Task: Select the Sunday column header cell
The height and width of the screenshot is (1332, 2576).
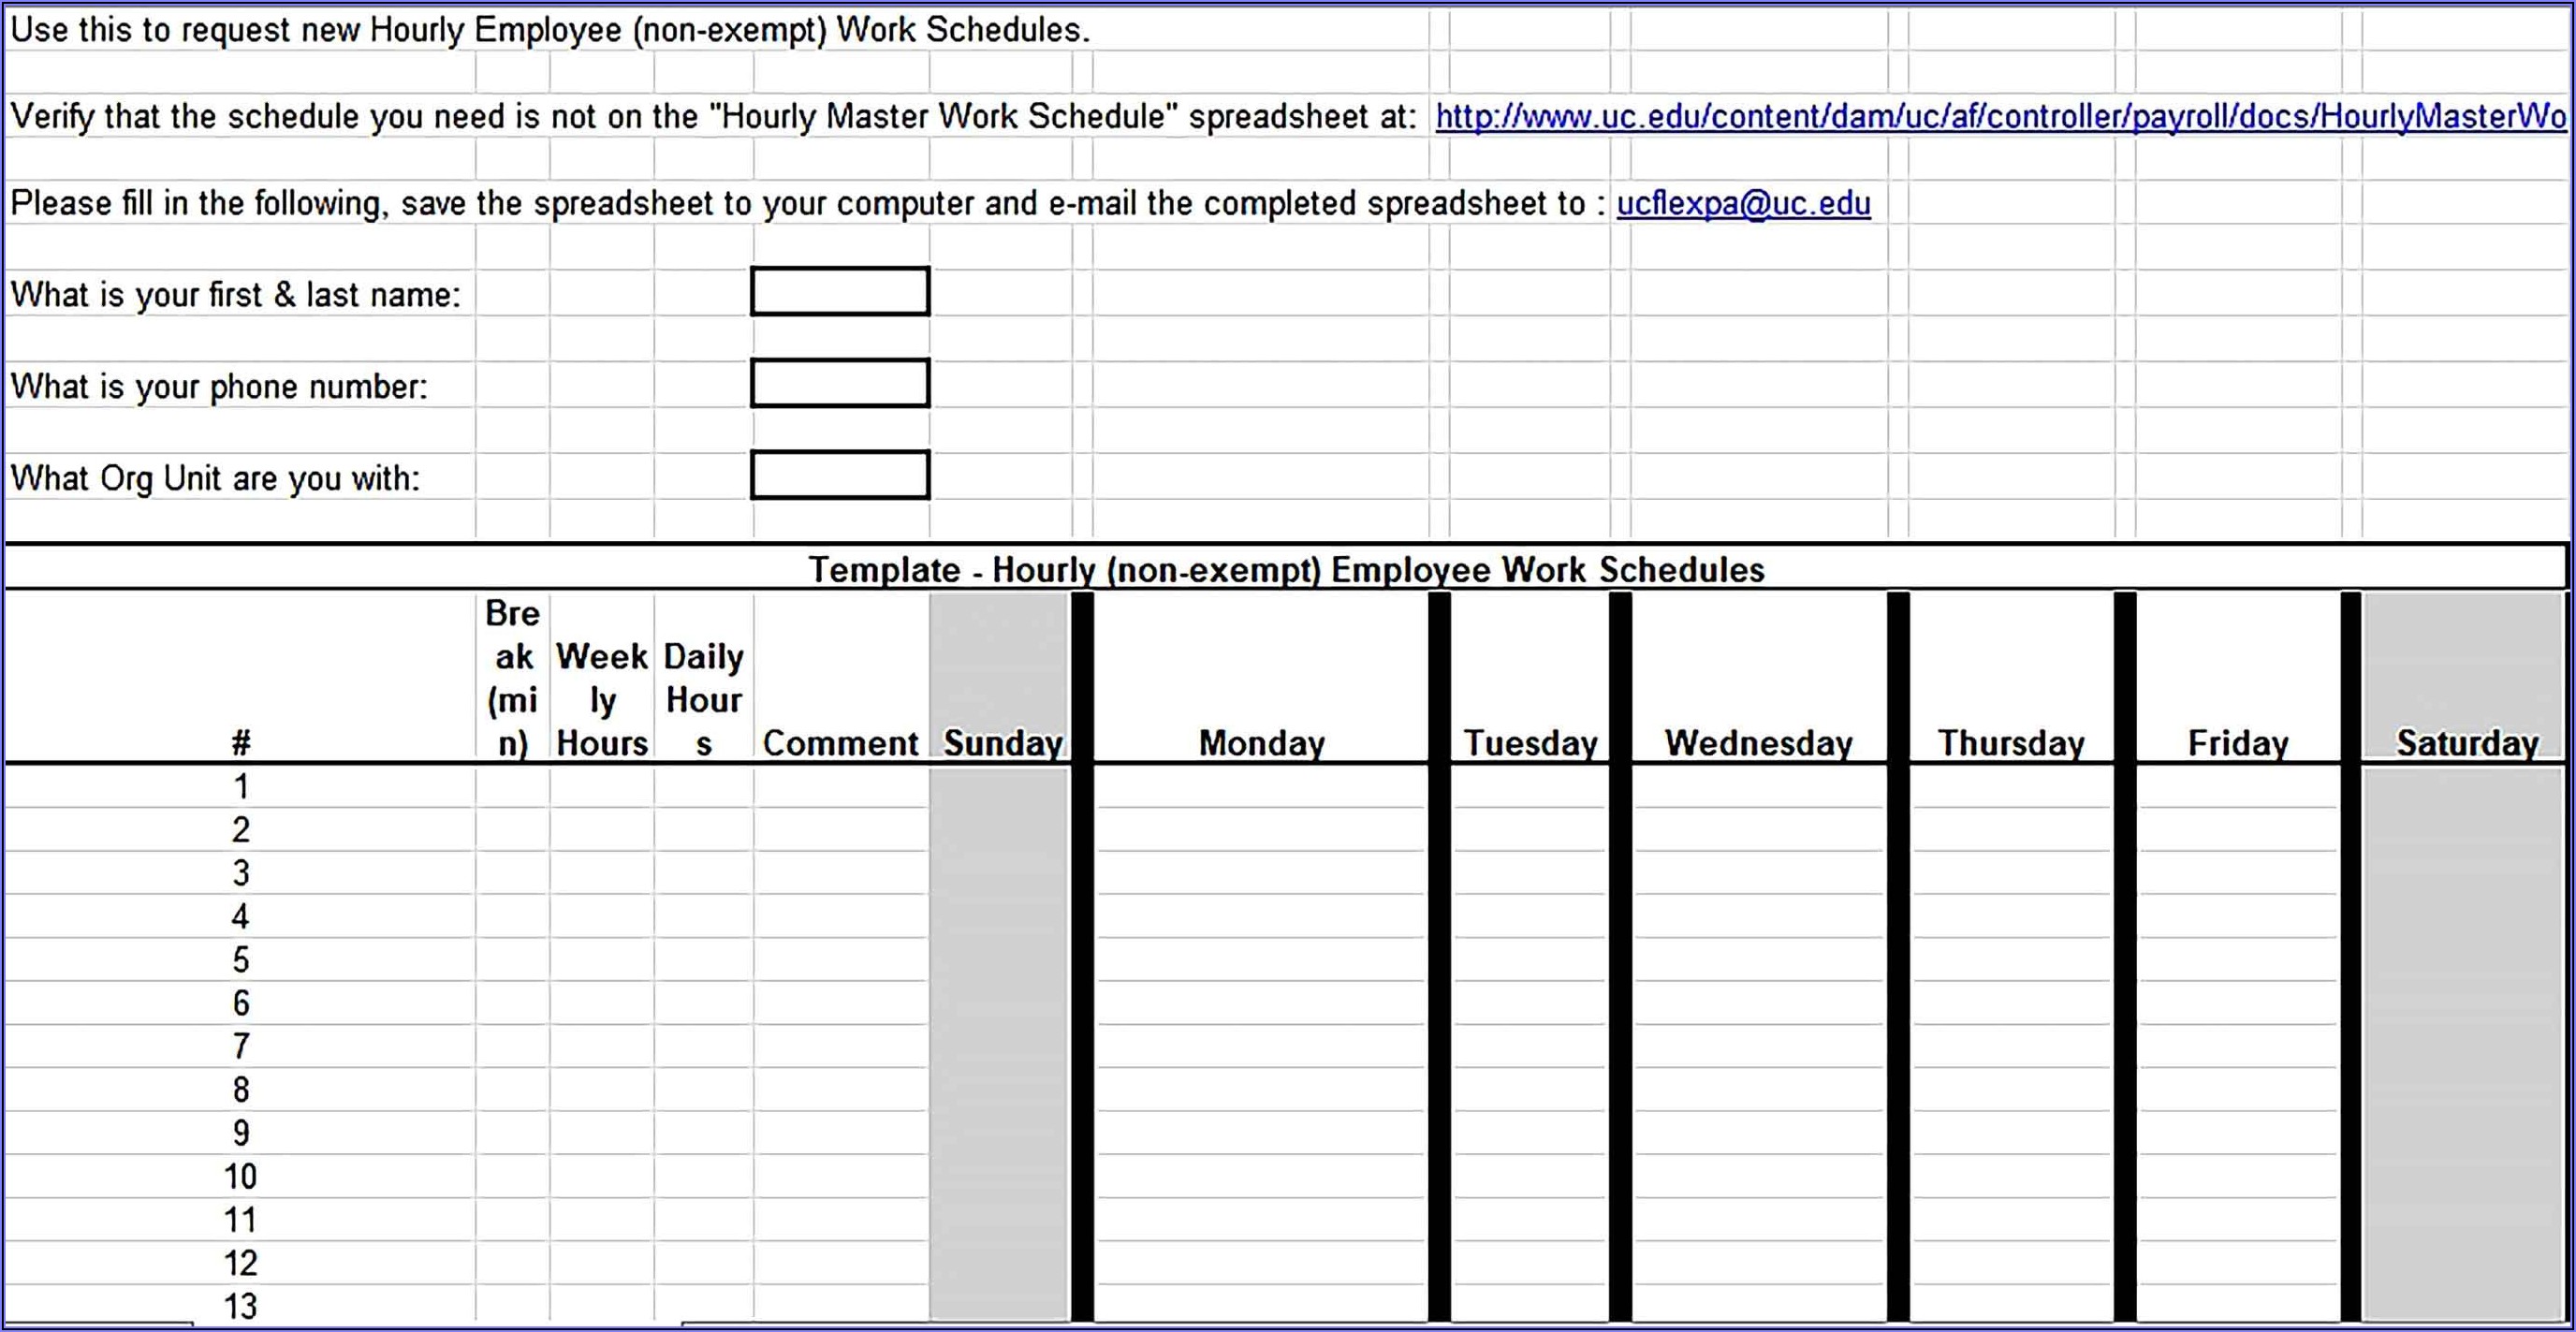Action: (x=1002, y=743)
